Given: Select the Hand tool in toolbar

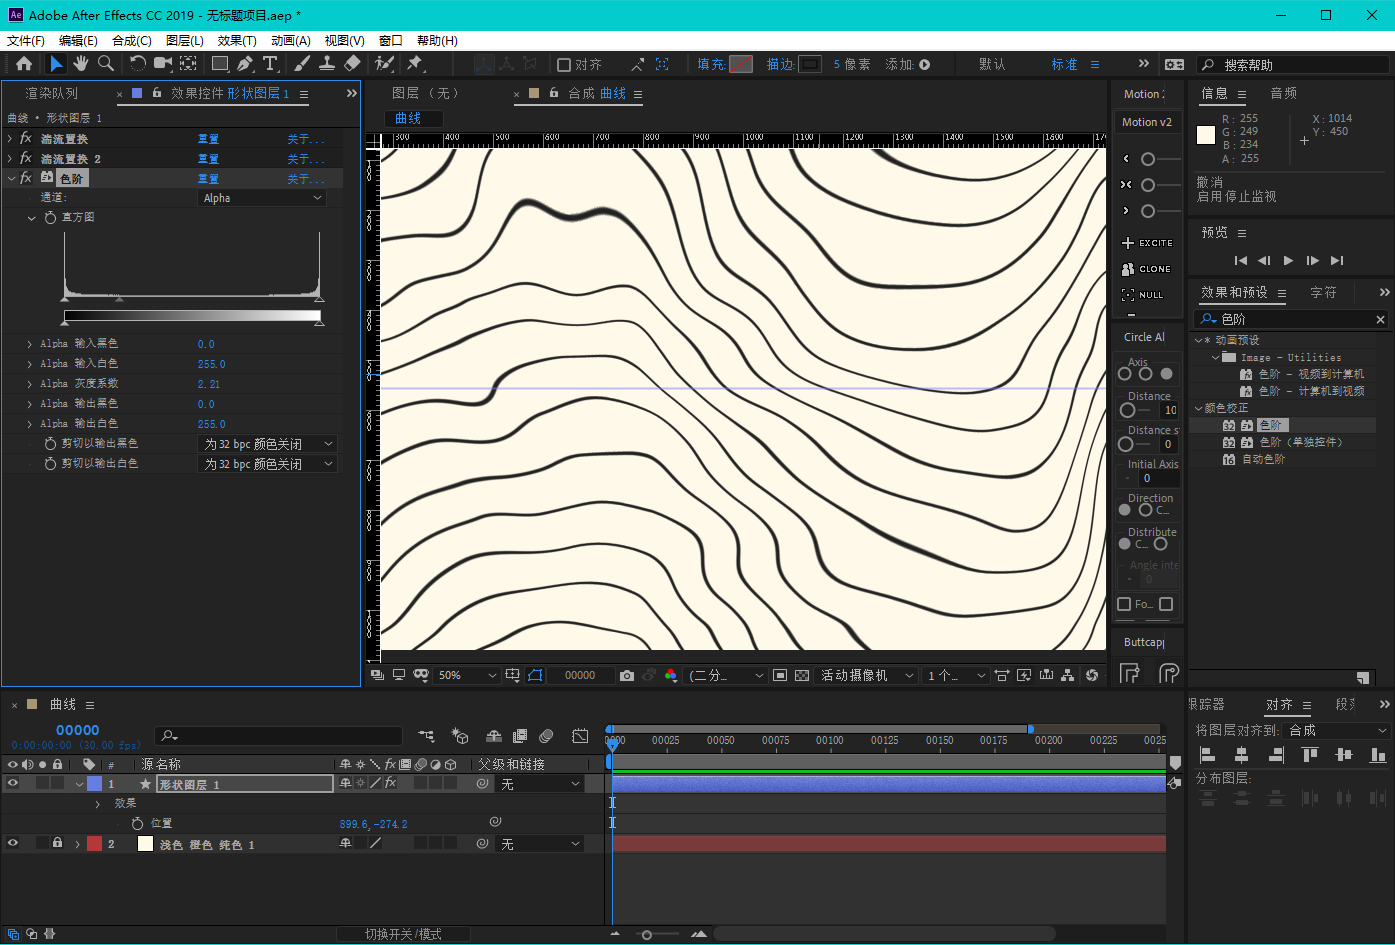Looking at the screenshot, I should click(x=80, y=64).
